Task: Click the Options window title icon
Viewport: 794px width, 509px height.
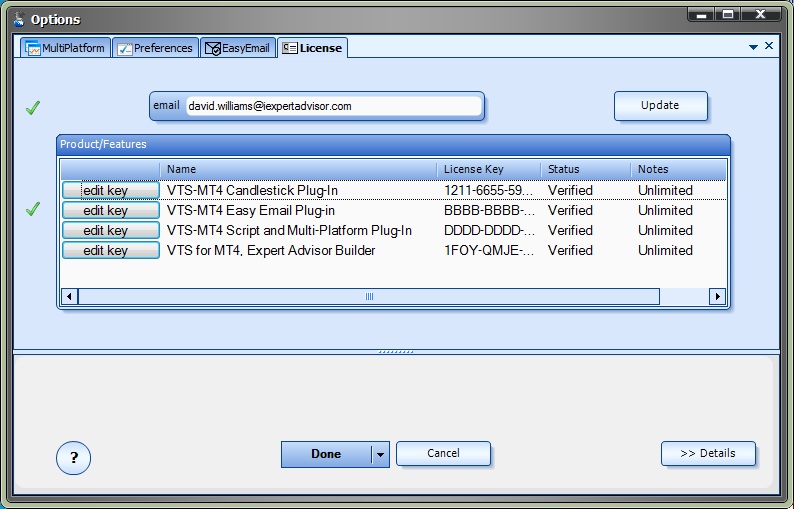Action: click(x=19, y=19)
